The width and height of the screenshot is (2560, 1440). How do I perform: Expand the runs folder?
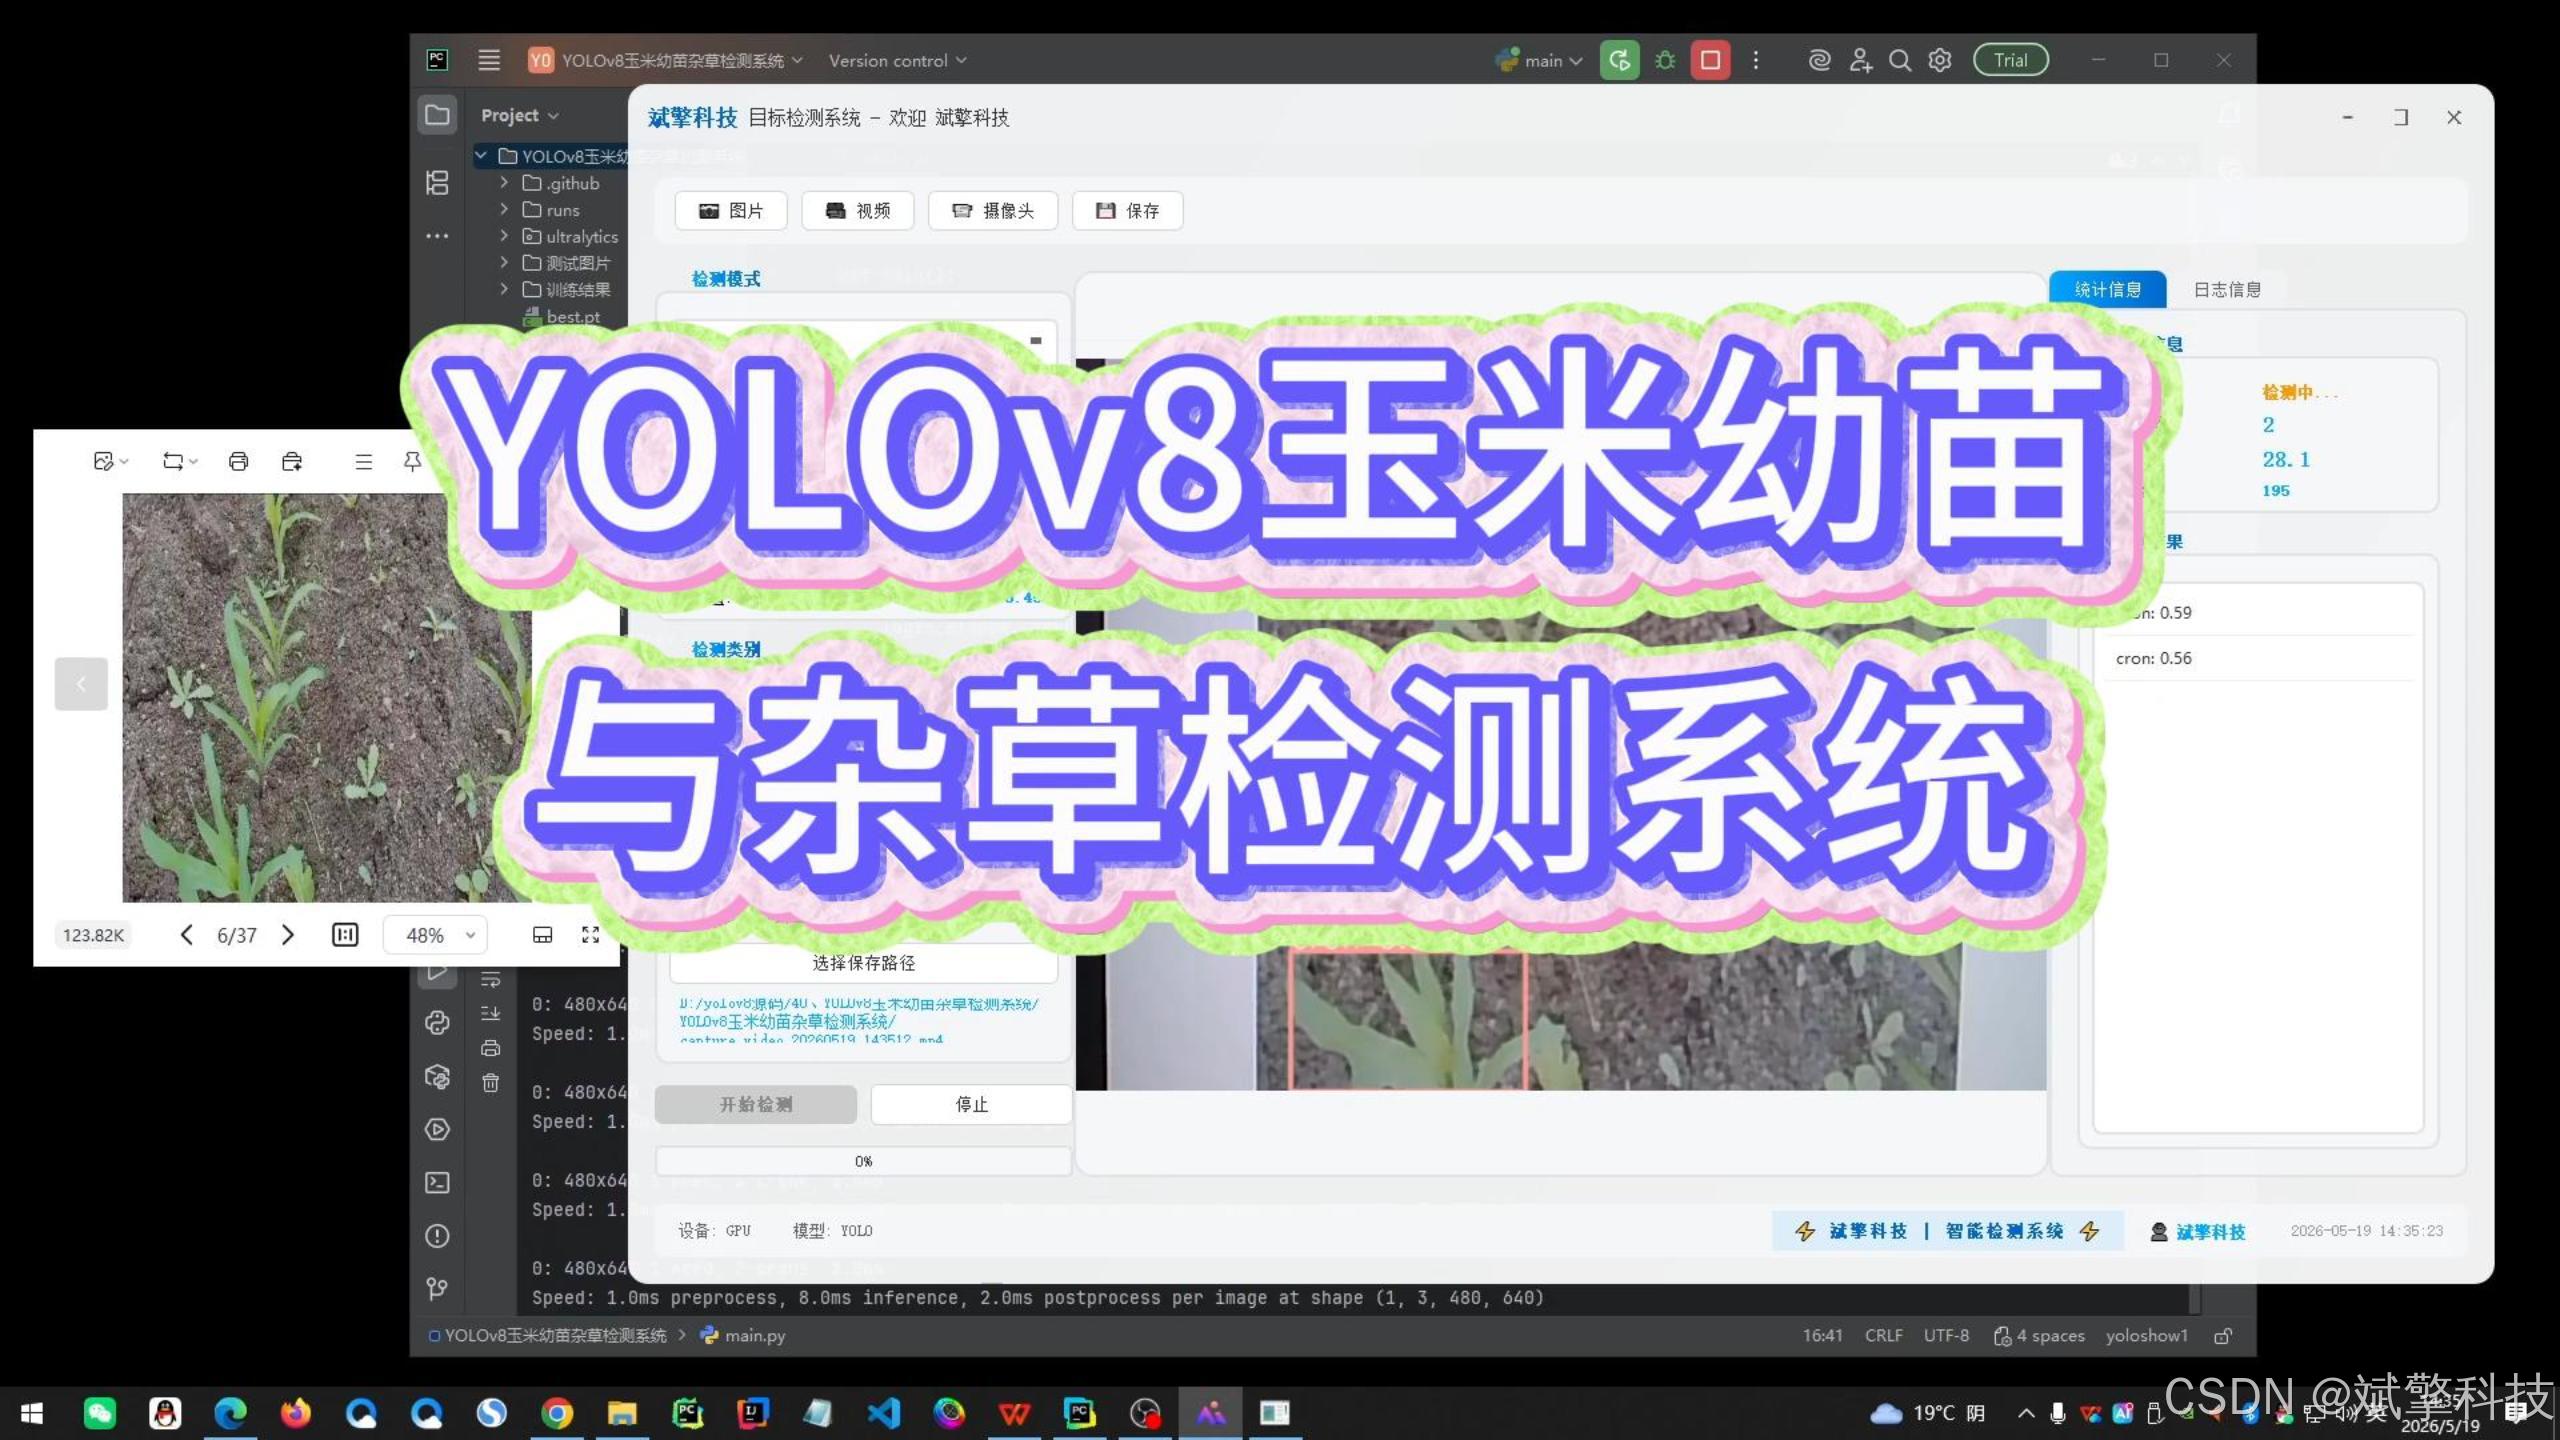504,210
